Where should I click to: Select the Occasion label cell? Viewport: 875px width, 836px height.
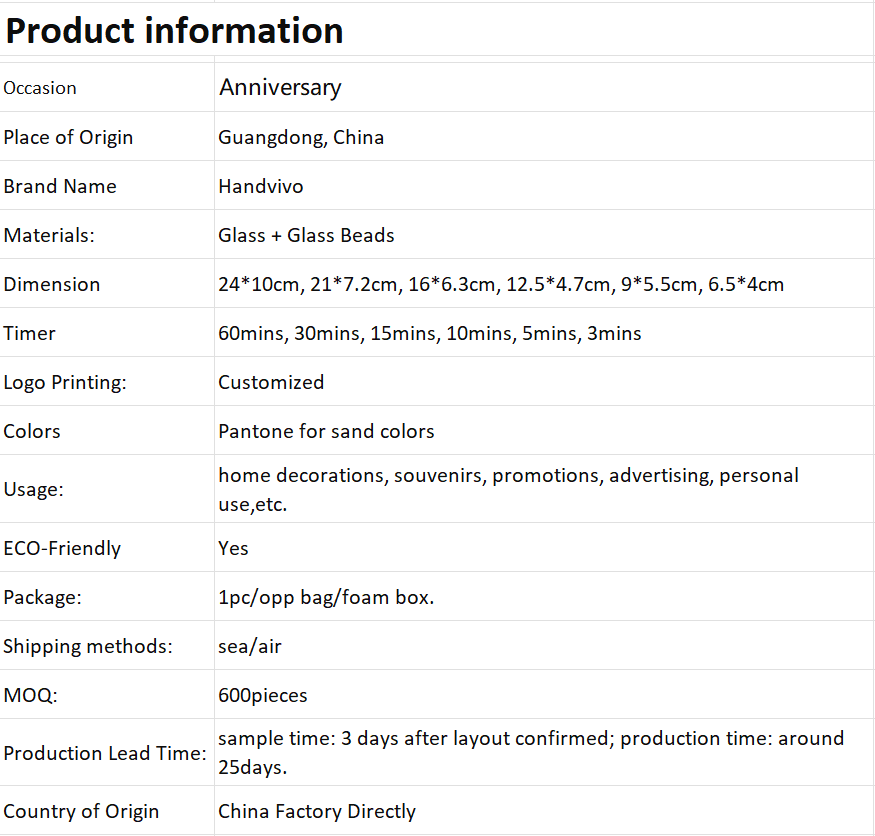coord(107,88)
